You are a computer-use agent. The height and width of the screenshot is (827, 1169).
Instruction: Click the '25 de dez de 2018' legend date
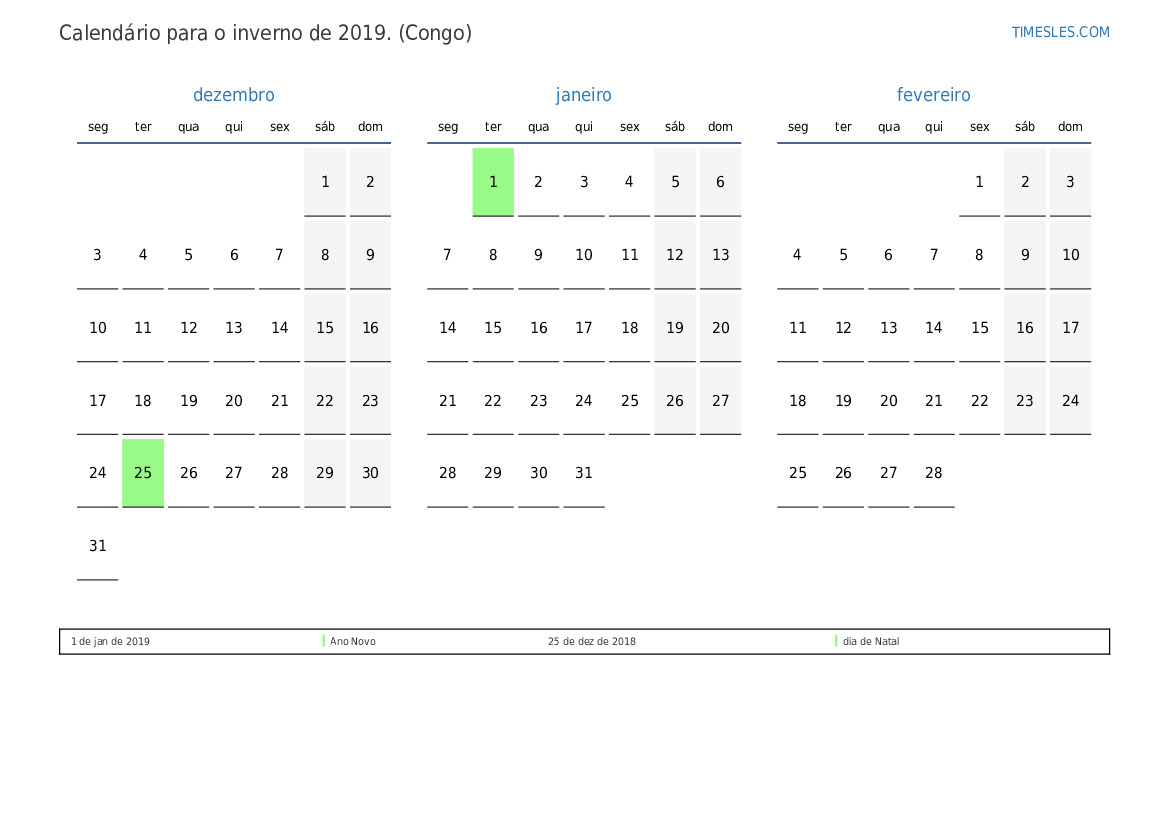point(591,642)
